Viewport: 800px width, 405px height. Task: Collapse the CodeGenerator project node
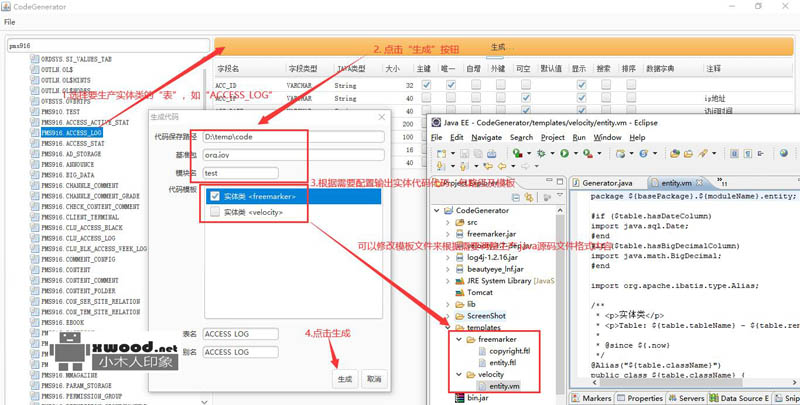click(437, 210)
